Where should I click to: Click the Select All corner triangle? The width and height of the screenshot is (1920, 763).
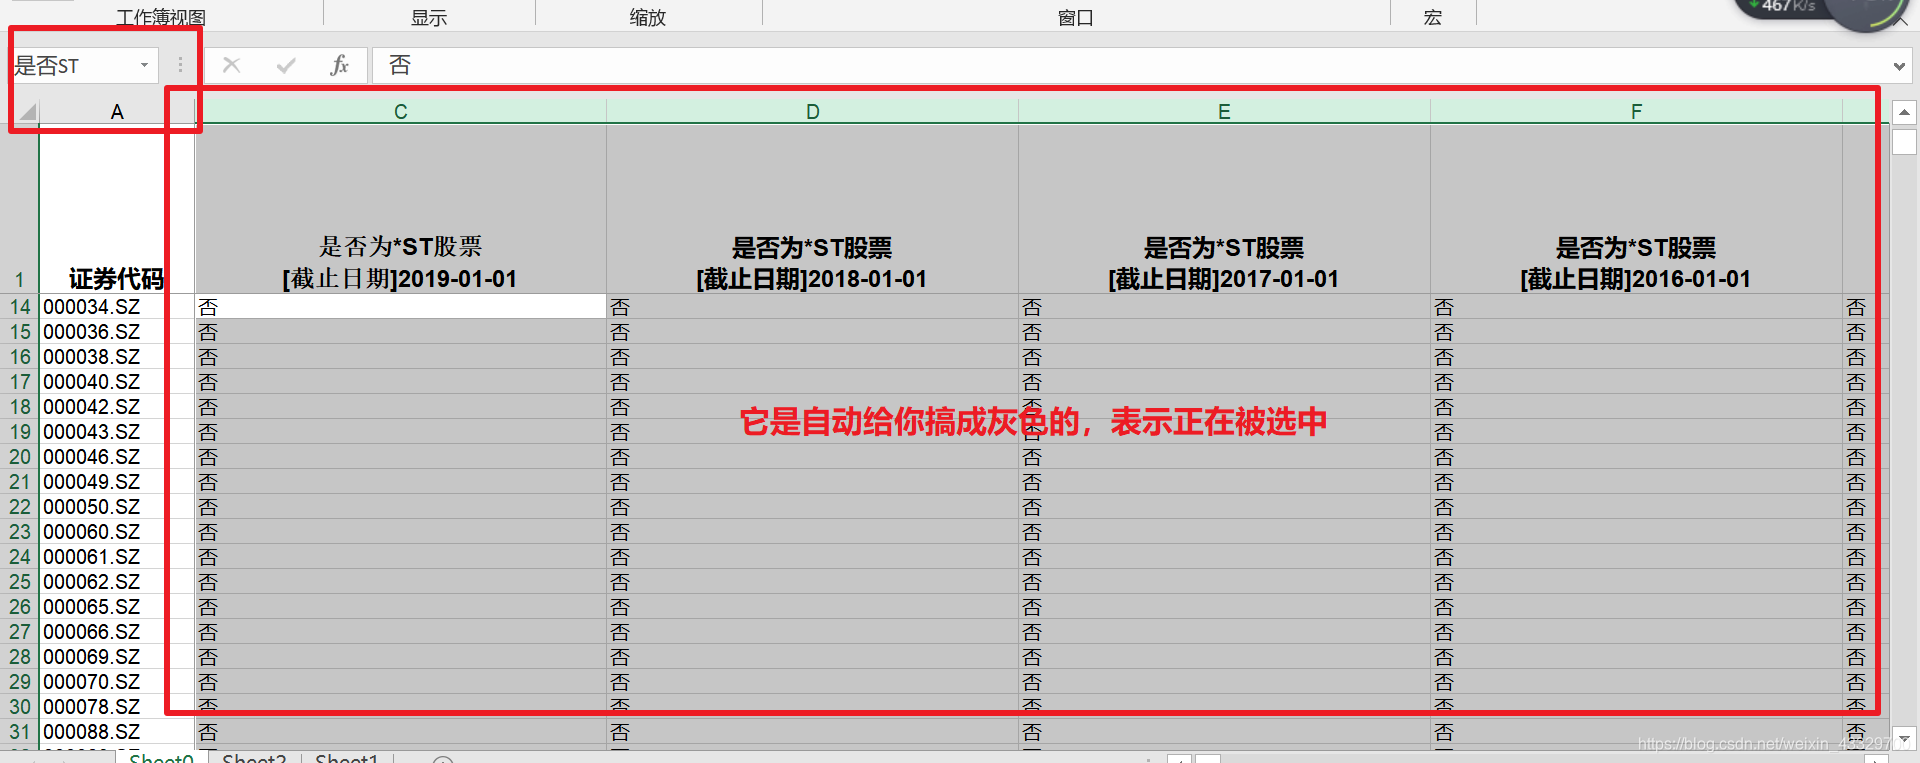tap(27, 111)
